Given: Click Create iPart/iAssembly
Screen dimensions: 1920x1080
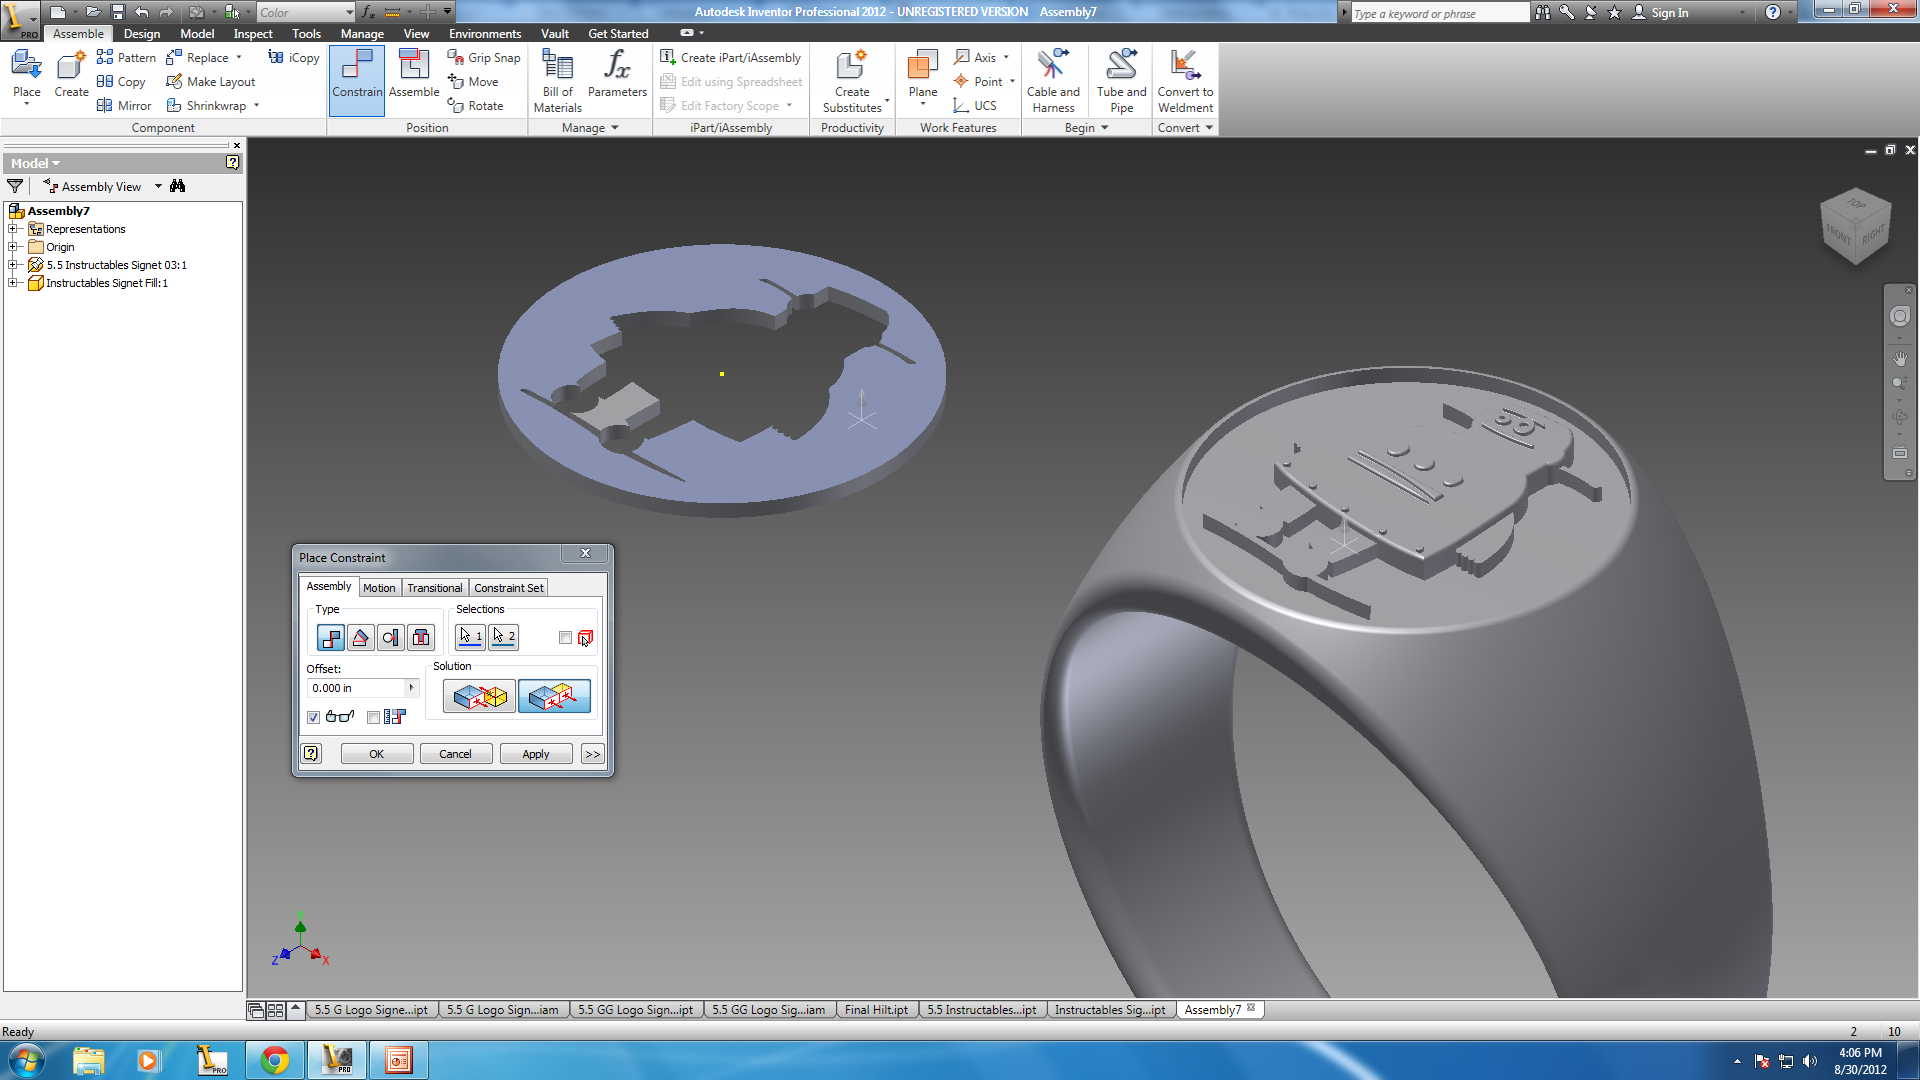Looking at the screenshot, I should tap(731, 57).
